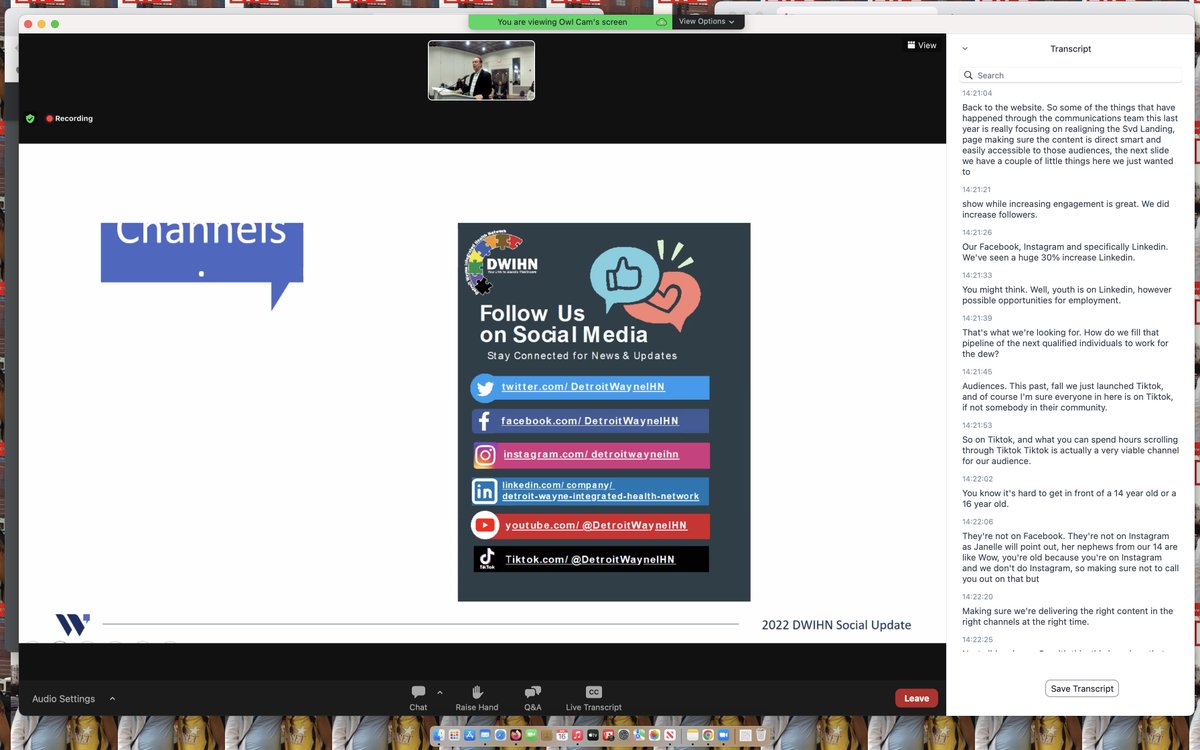Expand Audio Settings chevron menu
This screenshot has height=750, width=1200.
112,699
